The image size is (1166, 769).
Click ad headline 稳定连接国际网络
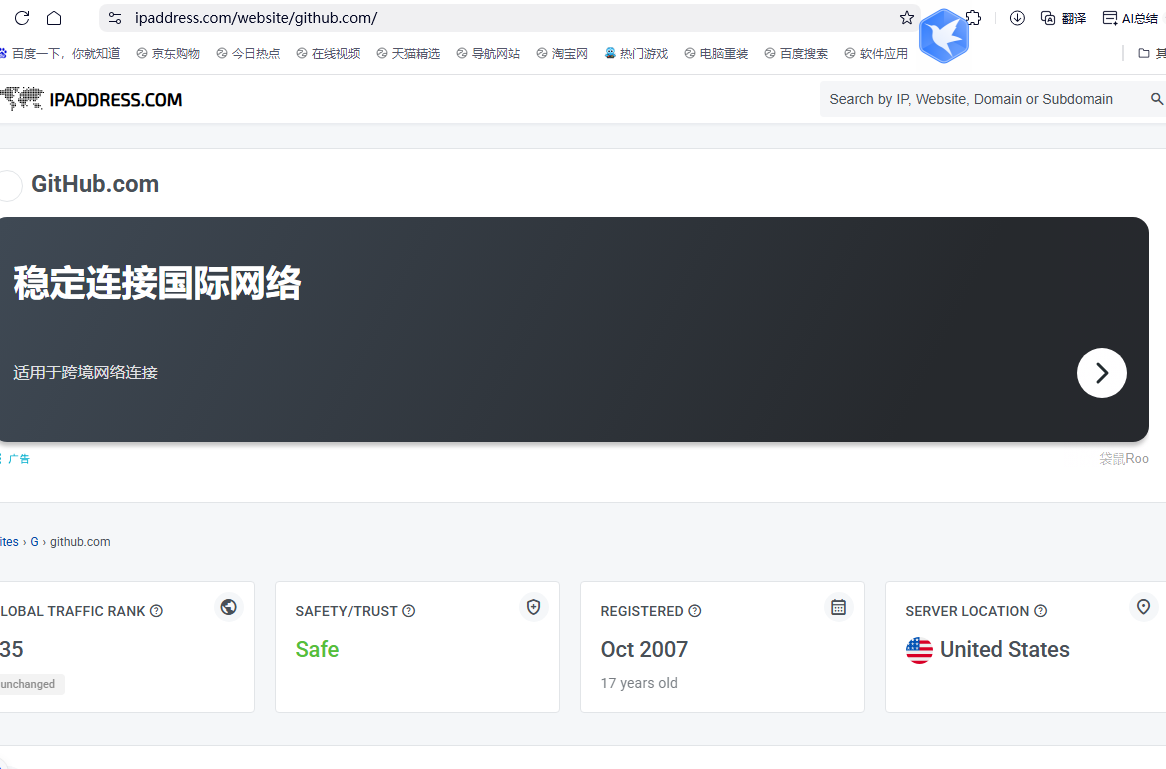pos(157,283)
